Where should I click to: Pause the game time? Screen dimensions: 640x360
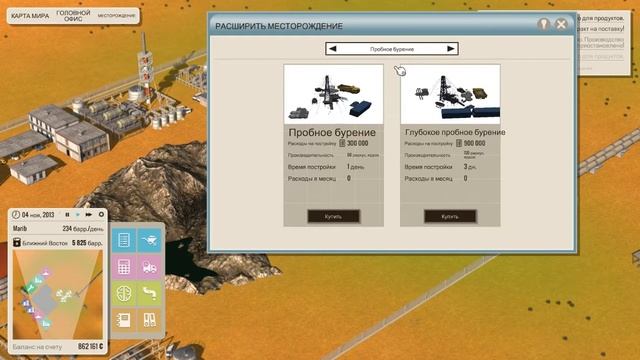[x=67, y=215]
